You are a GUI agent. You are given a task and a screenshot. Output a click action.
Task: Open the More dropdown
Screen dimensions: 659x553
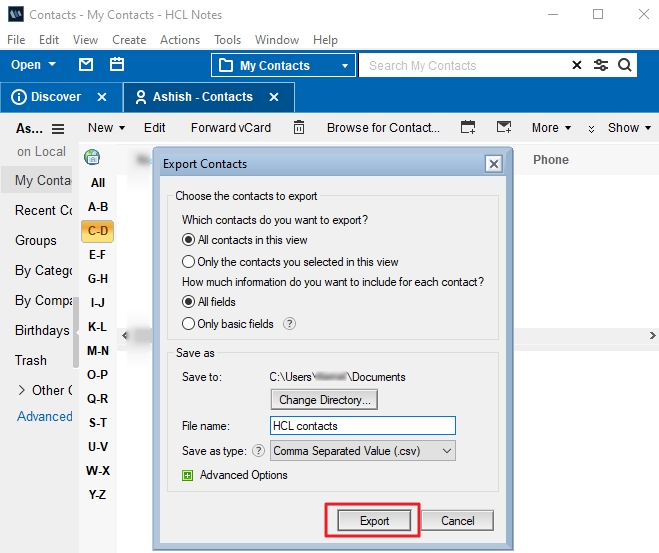[x=551, y=128]
